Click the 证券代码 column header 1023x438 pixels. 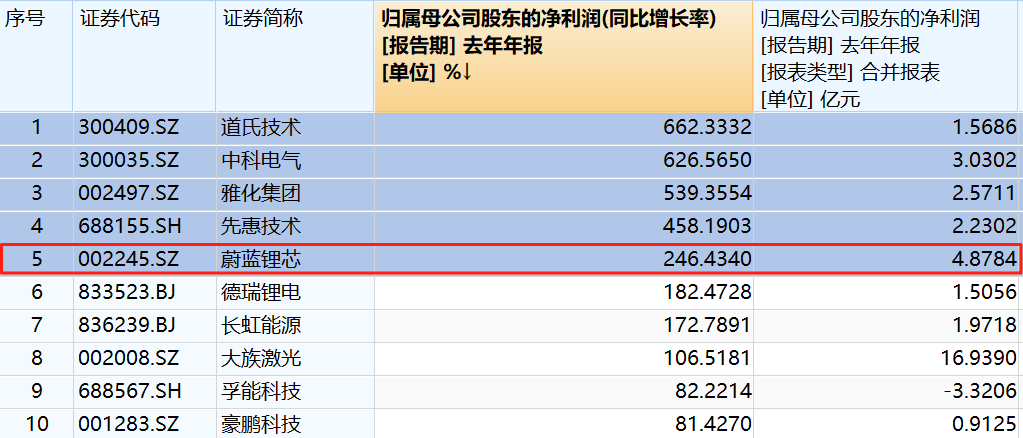pos(144,56)
